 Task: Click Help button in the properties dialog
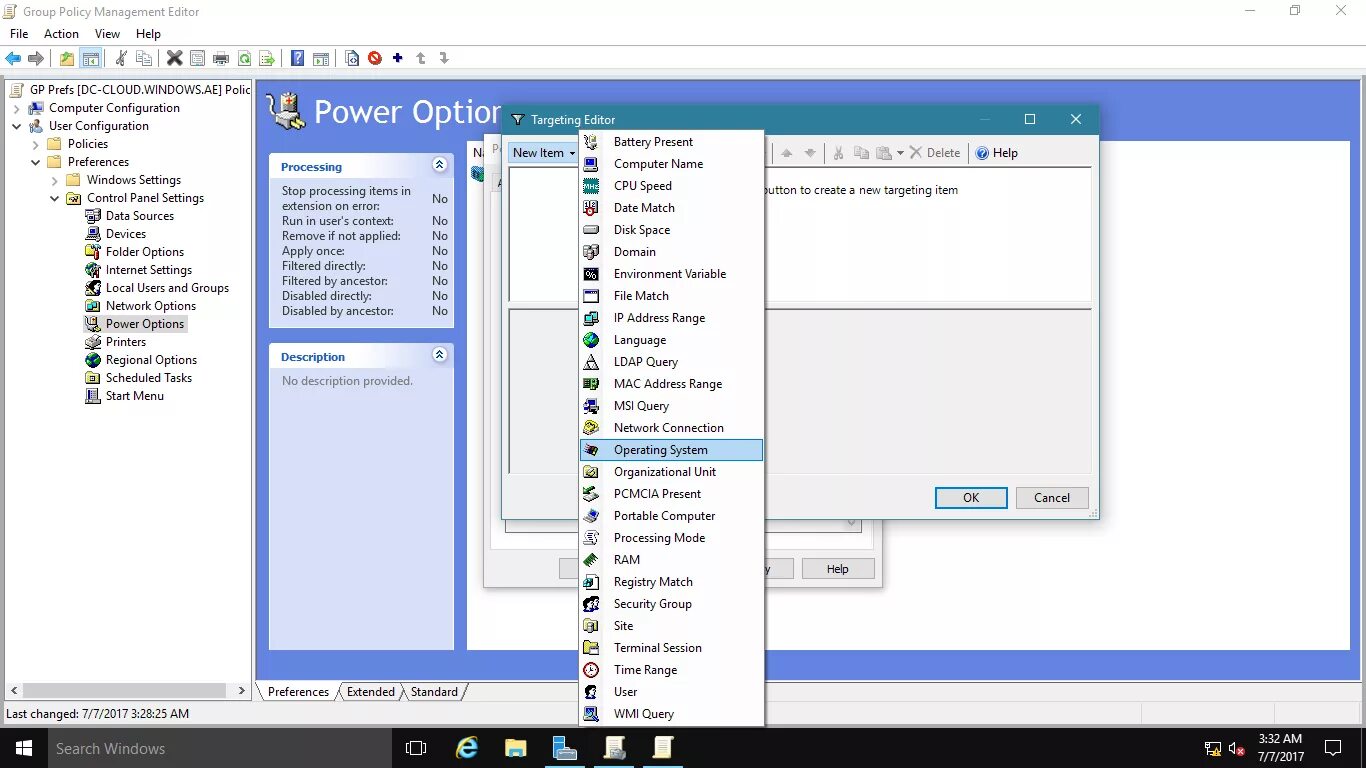pos(838,569)
